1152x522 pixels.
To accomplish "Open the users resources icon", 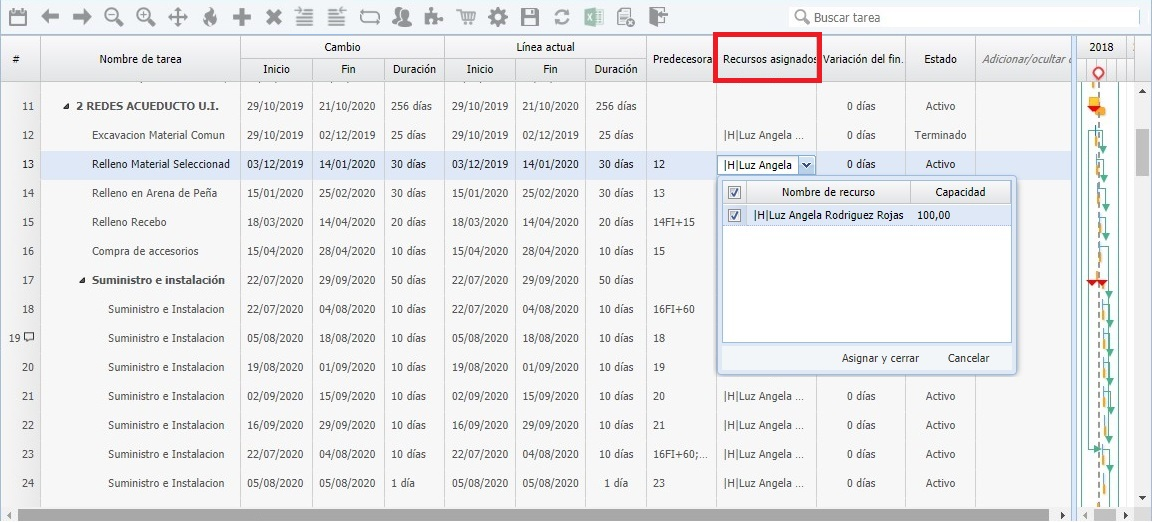I will pos(402,17).
